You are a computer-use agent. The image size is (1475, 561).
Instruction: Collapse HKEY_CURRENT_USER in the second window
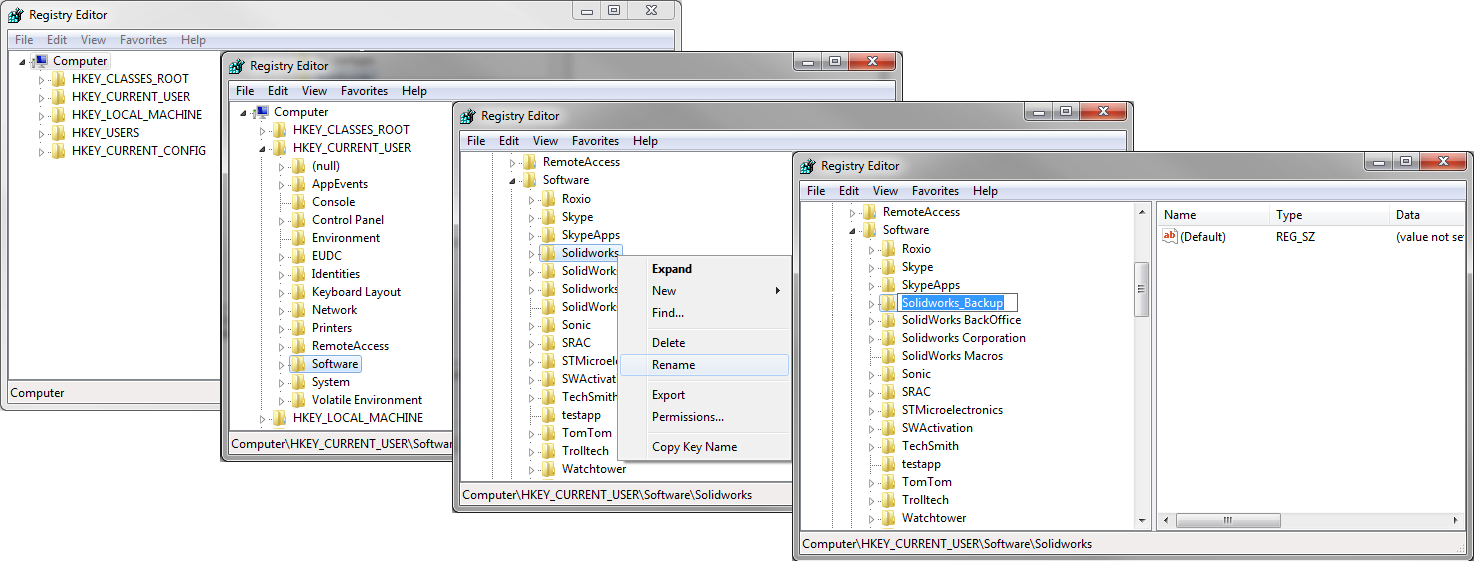coord(263,149)
